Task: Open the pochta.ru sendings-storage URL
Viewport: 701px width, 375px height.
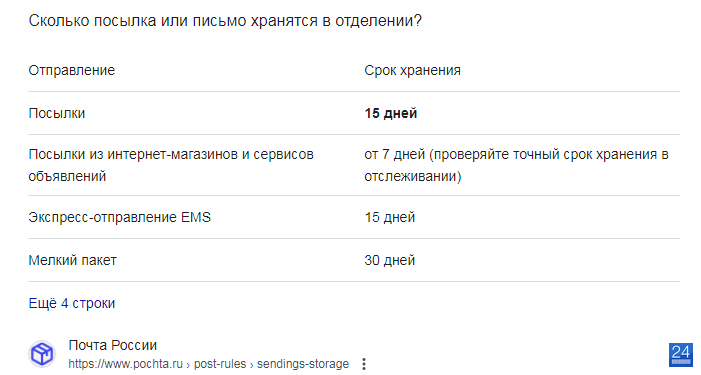Action: pos(208,364)
